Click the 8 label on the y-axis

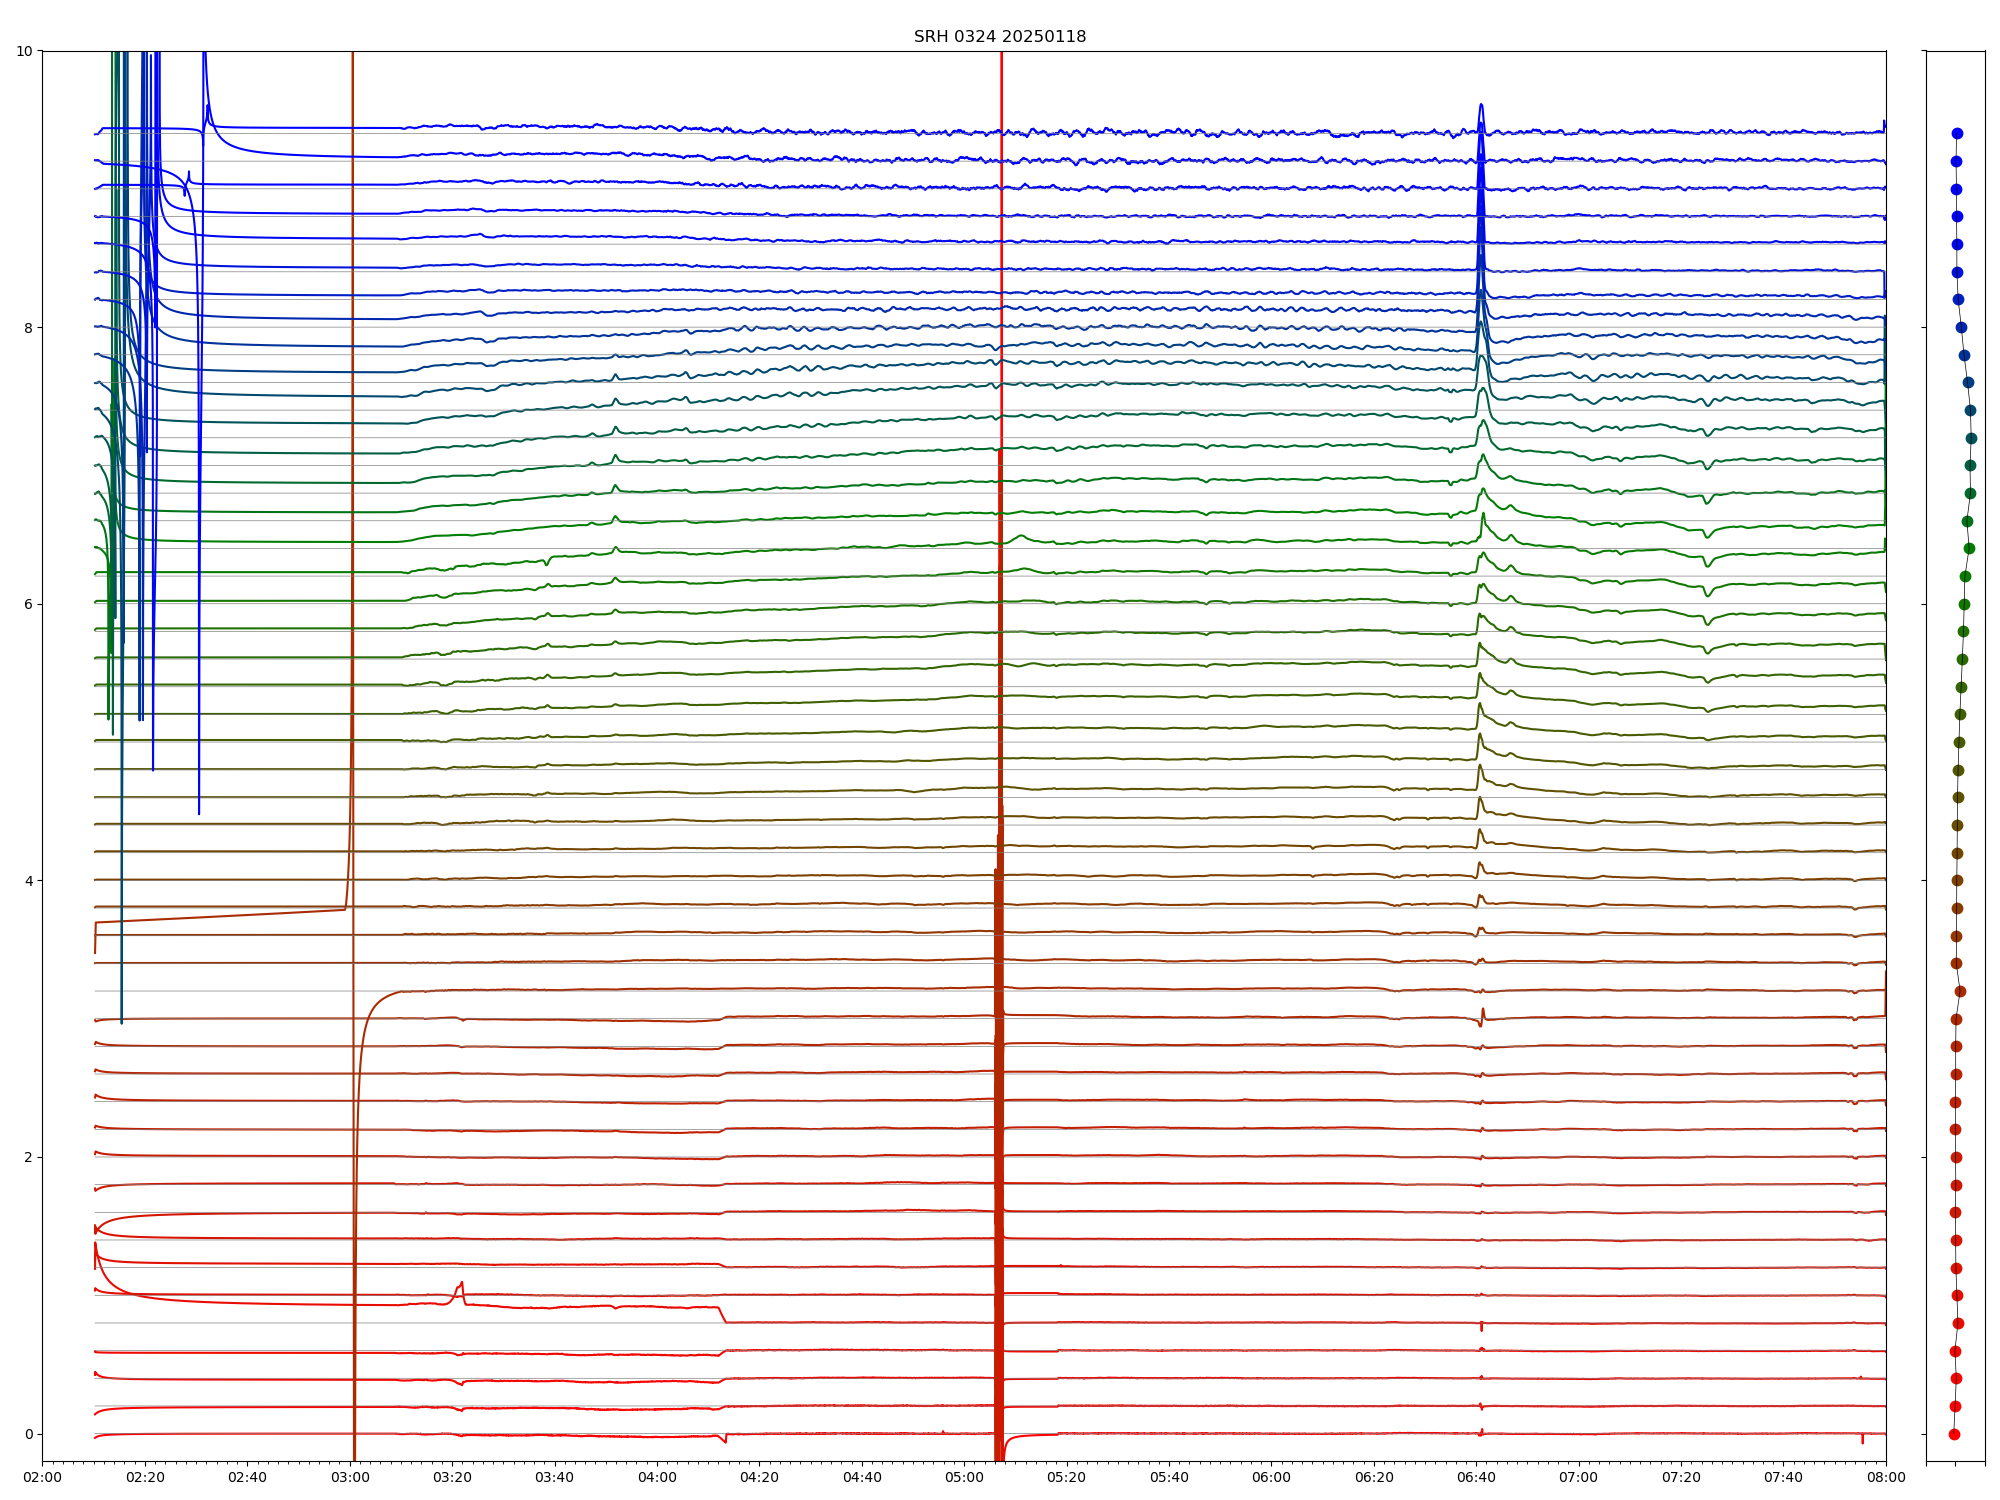(29, 328)
